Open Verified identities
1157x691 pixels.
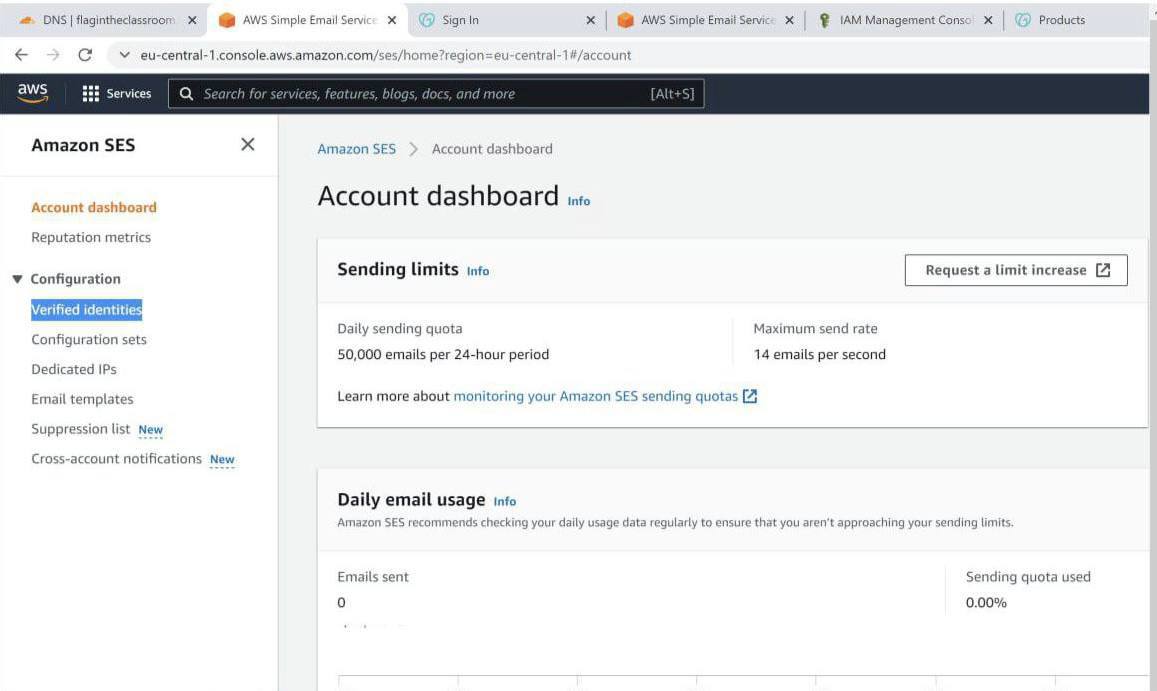[x=86, y=309]
